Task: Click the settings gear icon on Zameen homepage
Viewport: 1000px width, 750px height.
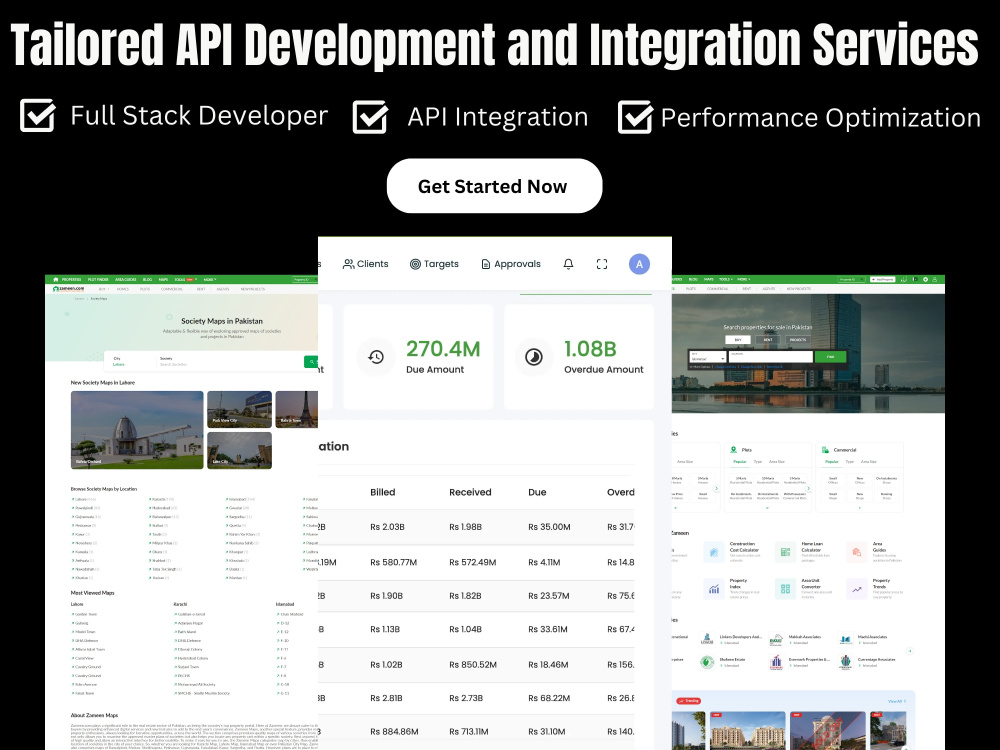Action: pos(925,279)
